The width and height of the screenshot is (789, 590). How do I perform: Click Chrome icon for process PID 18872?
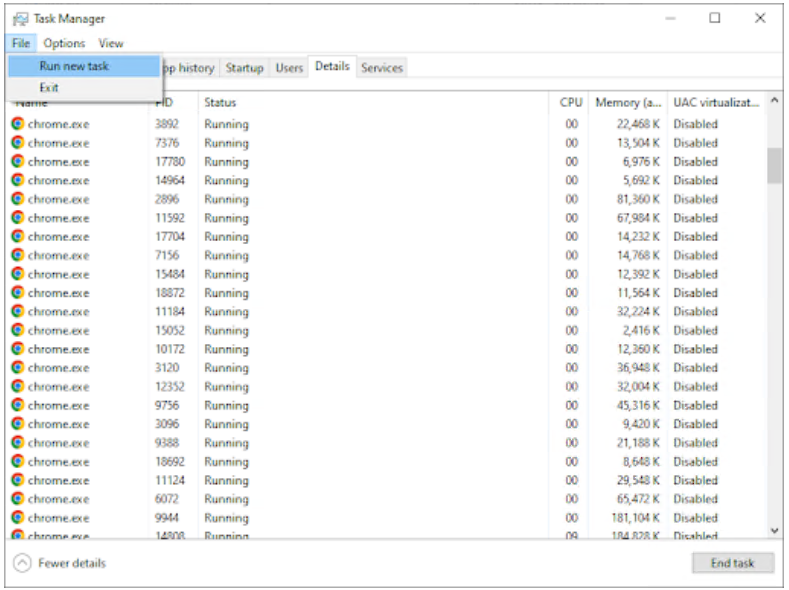coord(18,293)
